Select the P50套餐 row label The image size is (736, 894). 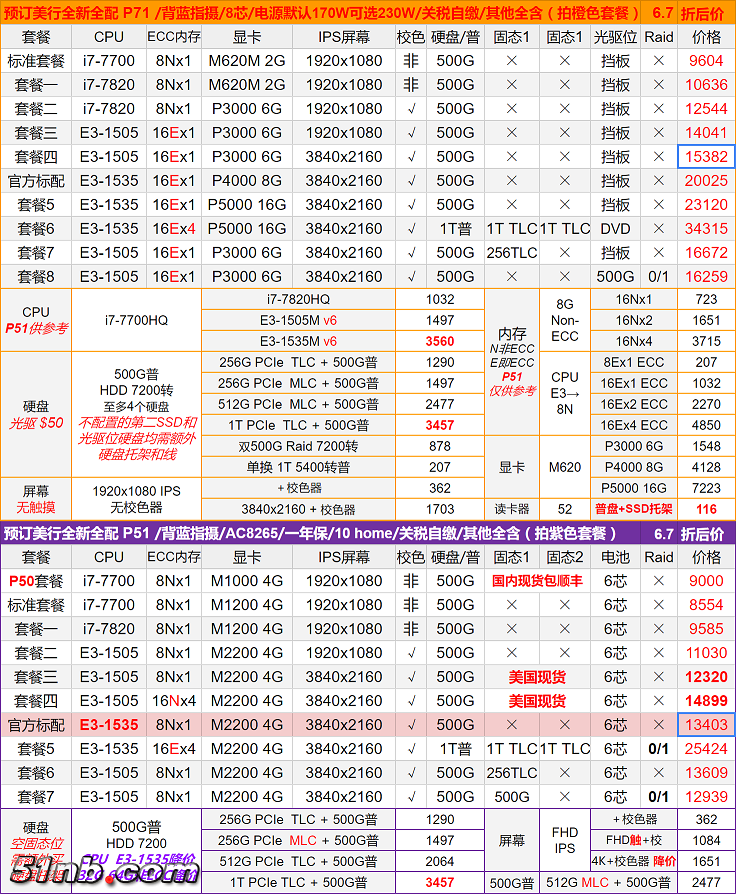click(35, 581)
